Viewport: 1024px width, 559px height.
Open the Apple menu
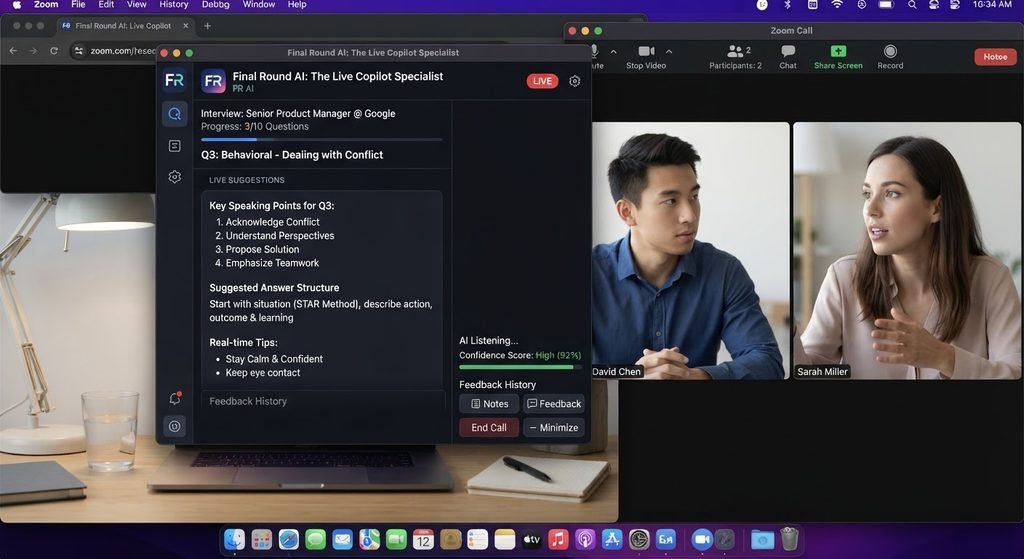click(x=17, y=5)
